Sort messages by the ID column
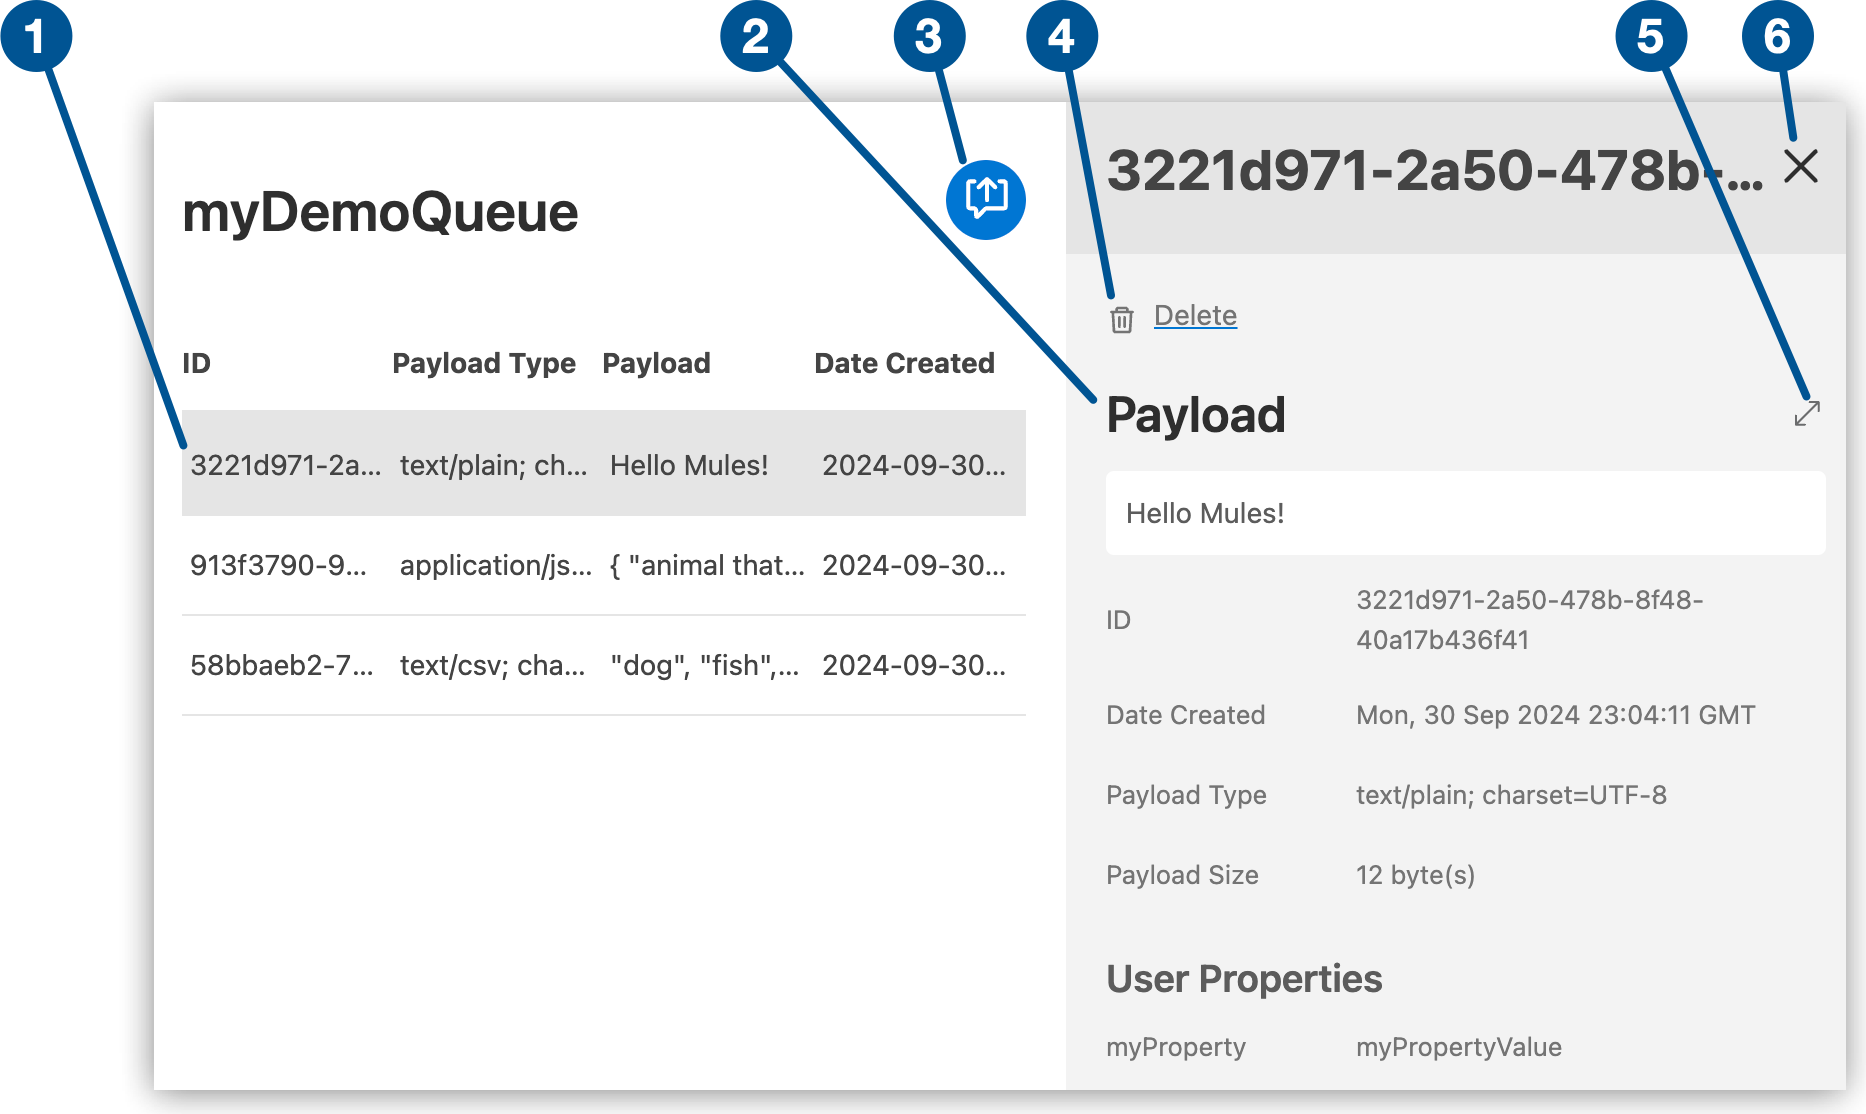 click(197, 363)
